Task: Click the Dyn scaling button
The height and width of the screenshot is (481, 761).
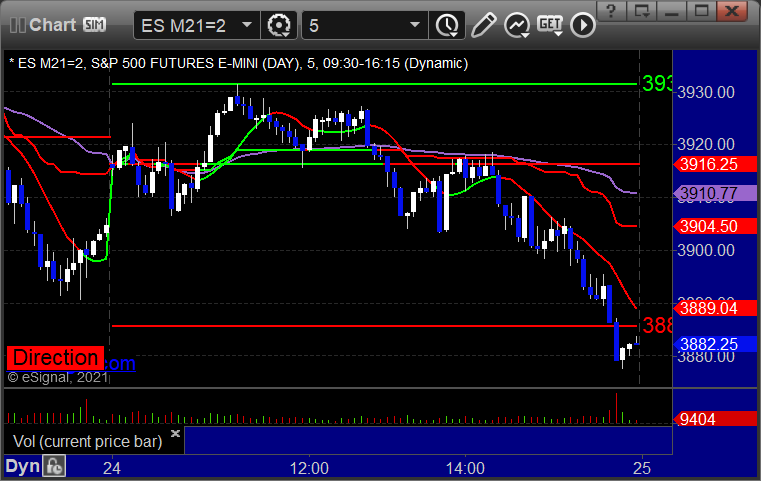Action: pyautogui.click(x=22, y=466)
